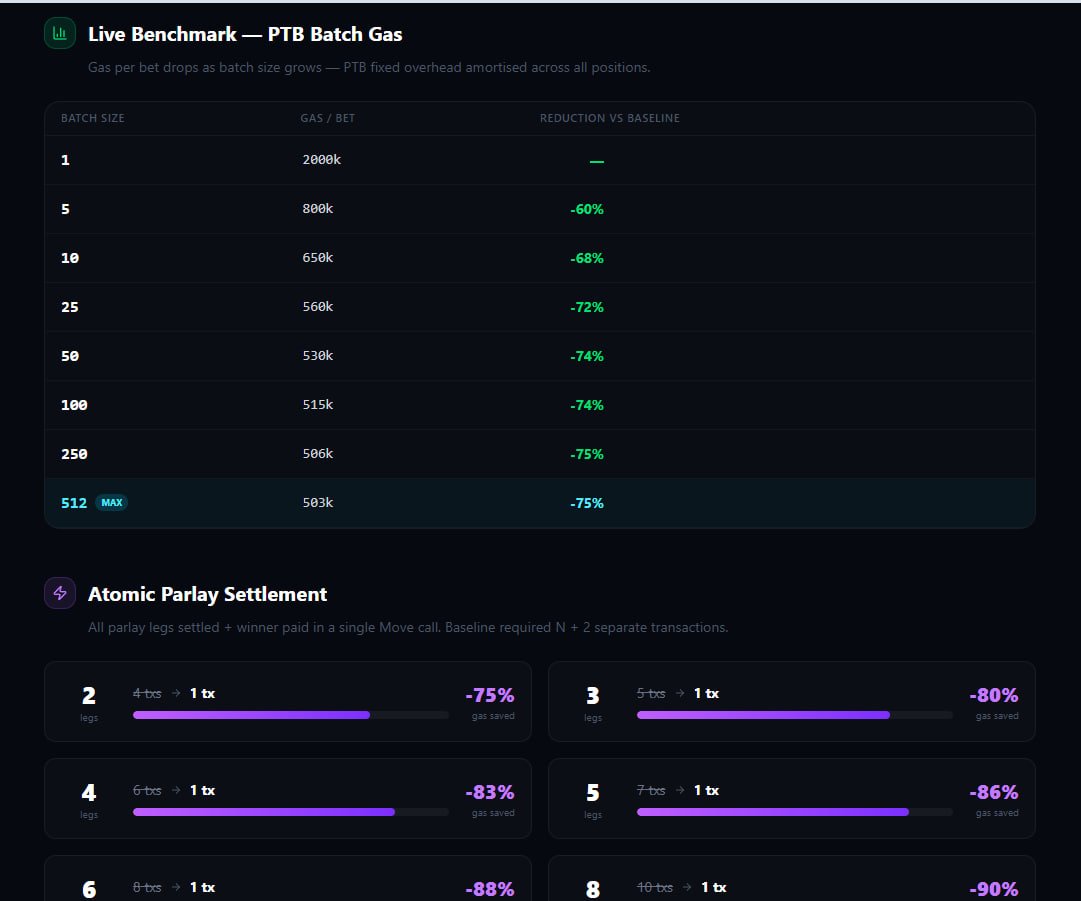Click the 5 legs progress bar

pyautogui.click(x=795, y=812)
